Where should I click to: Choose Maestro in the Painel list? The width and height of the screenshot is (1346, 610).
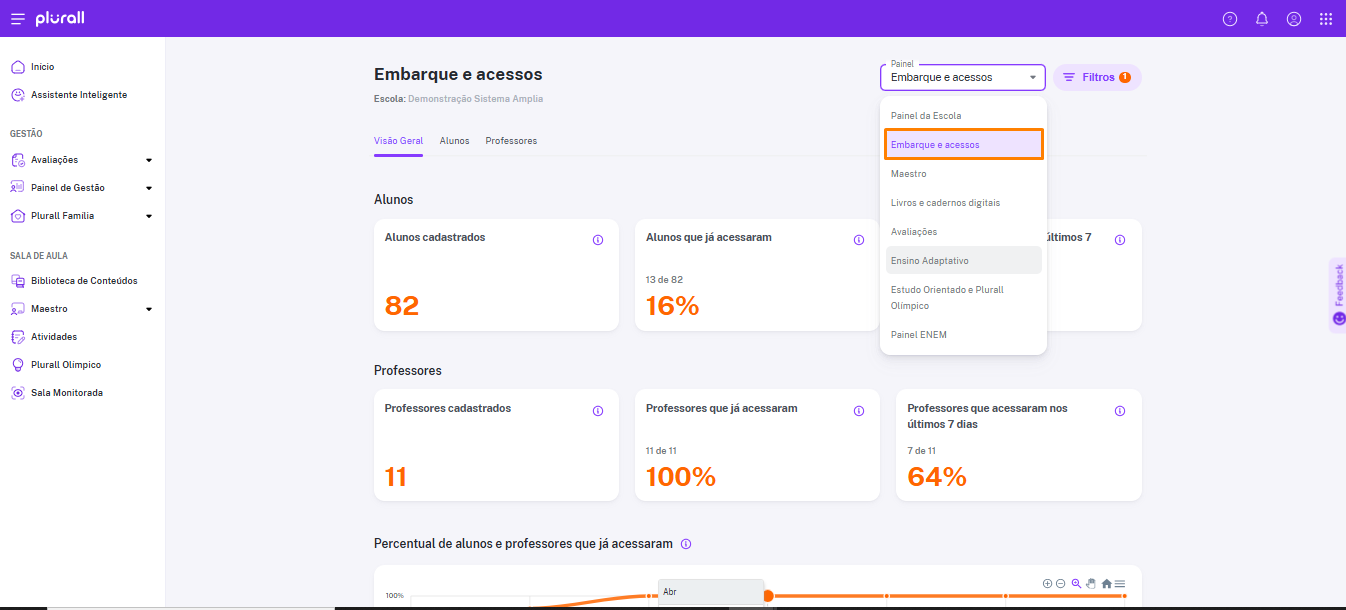[963, 174]
